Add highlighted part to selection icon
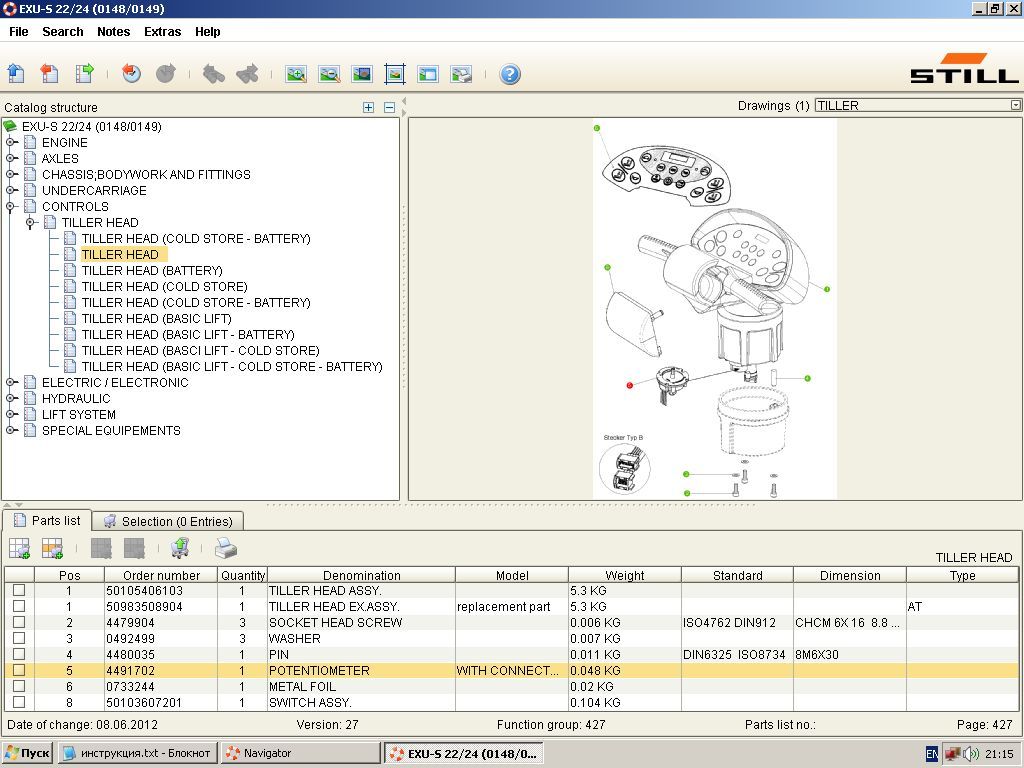 (x=52, y=548)
